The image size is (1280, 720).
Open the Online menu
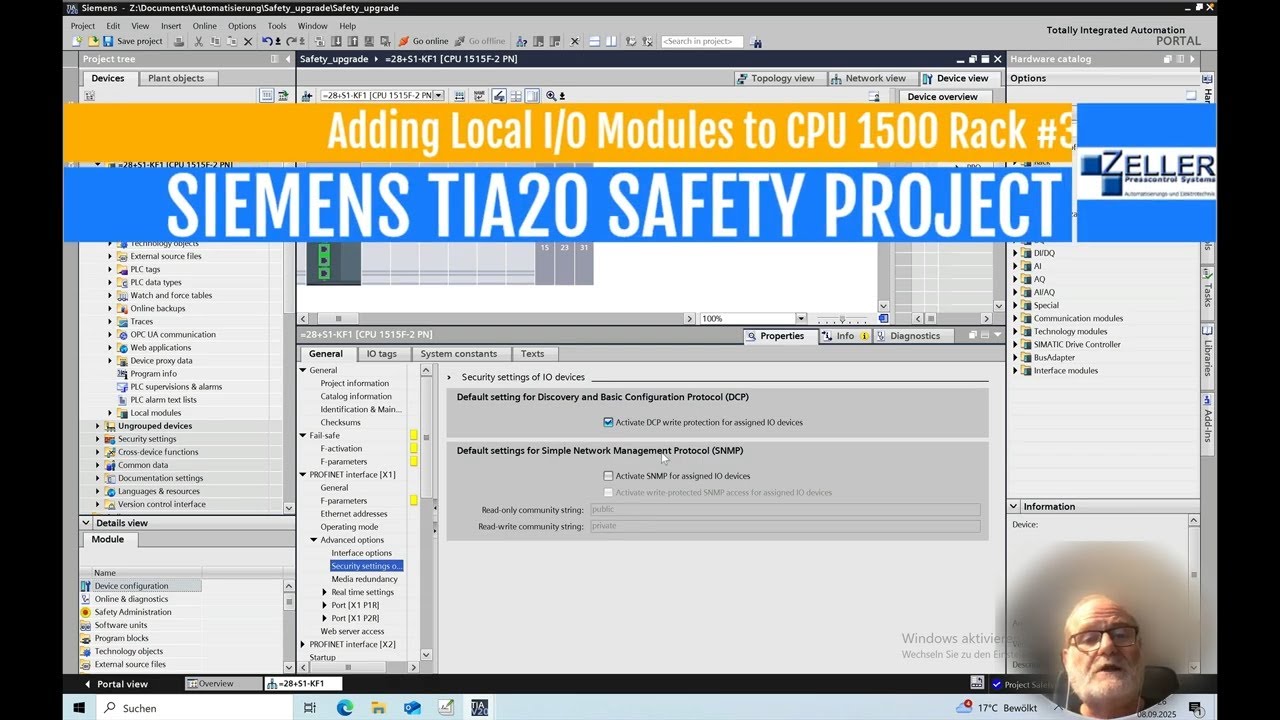click(x=204, y=26)
